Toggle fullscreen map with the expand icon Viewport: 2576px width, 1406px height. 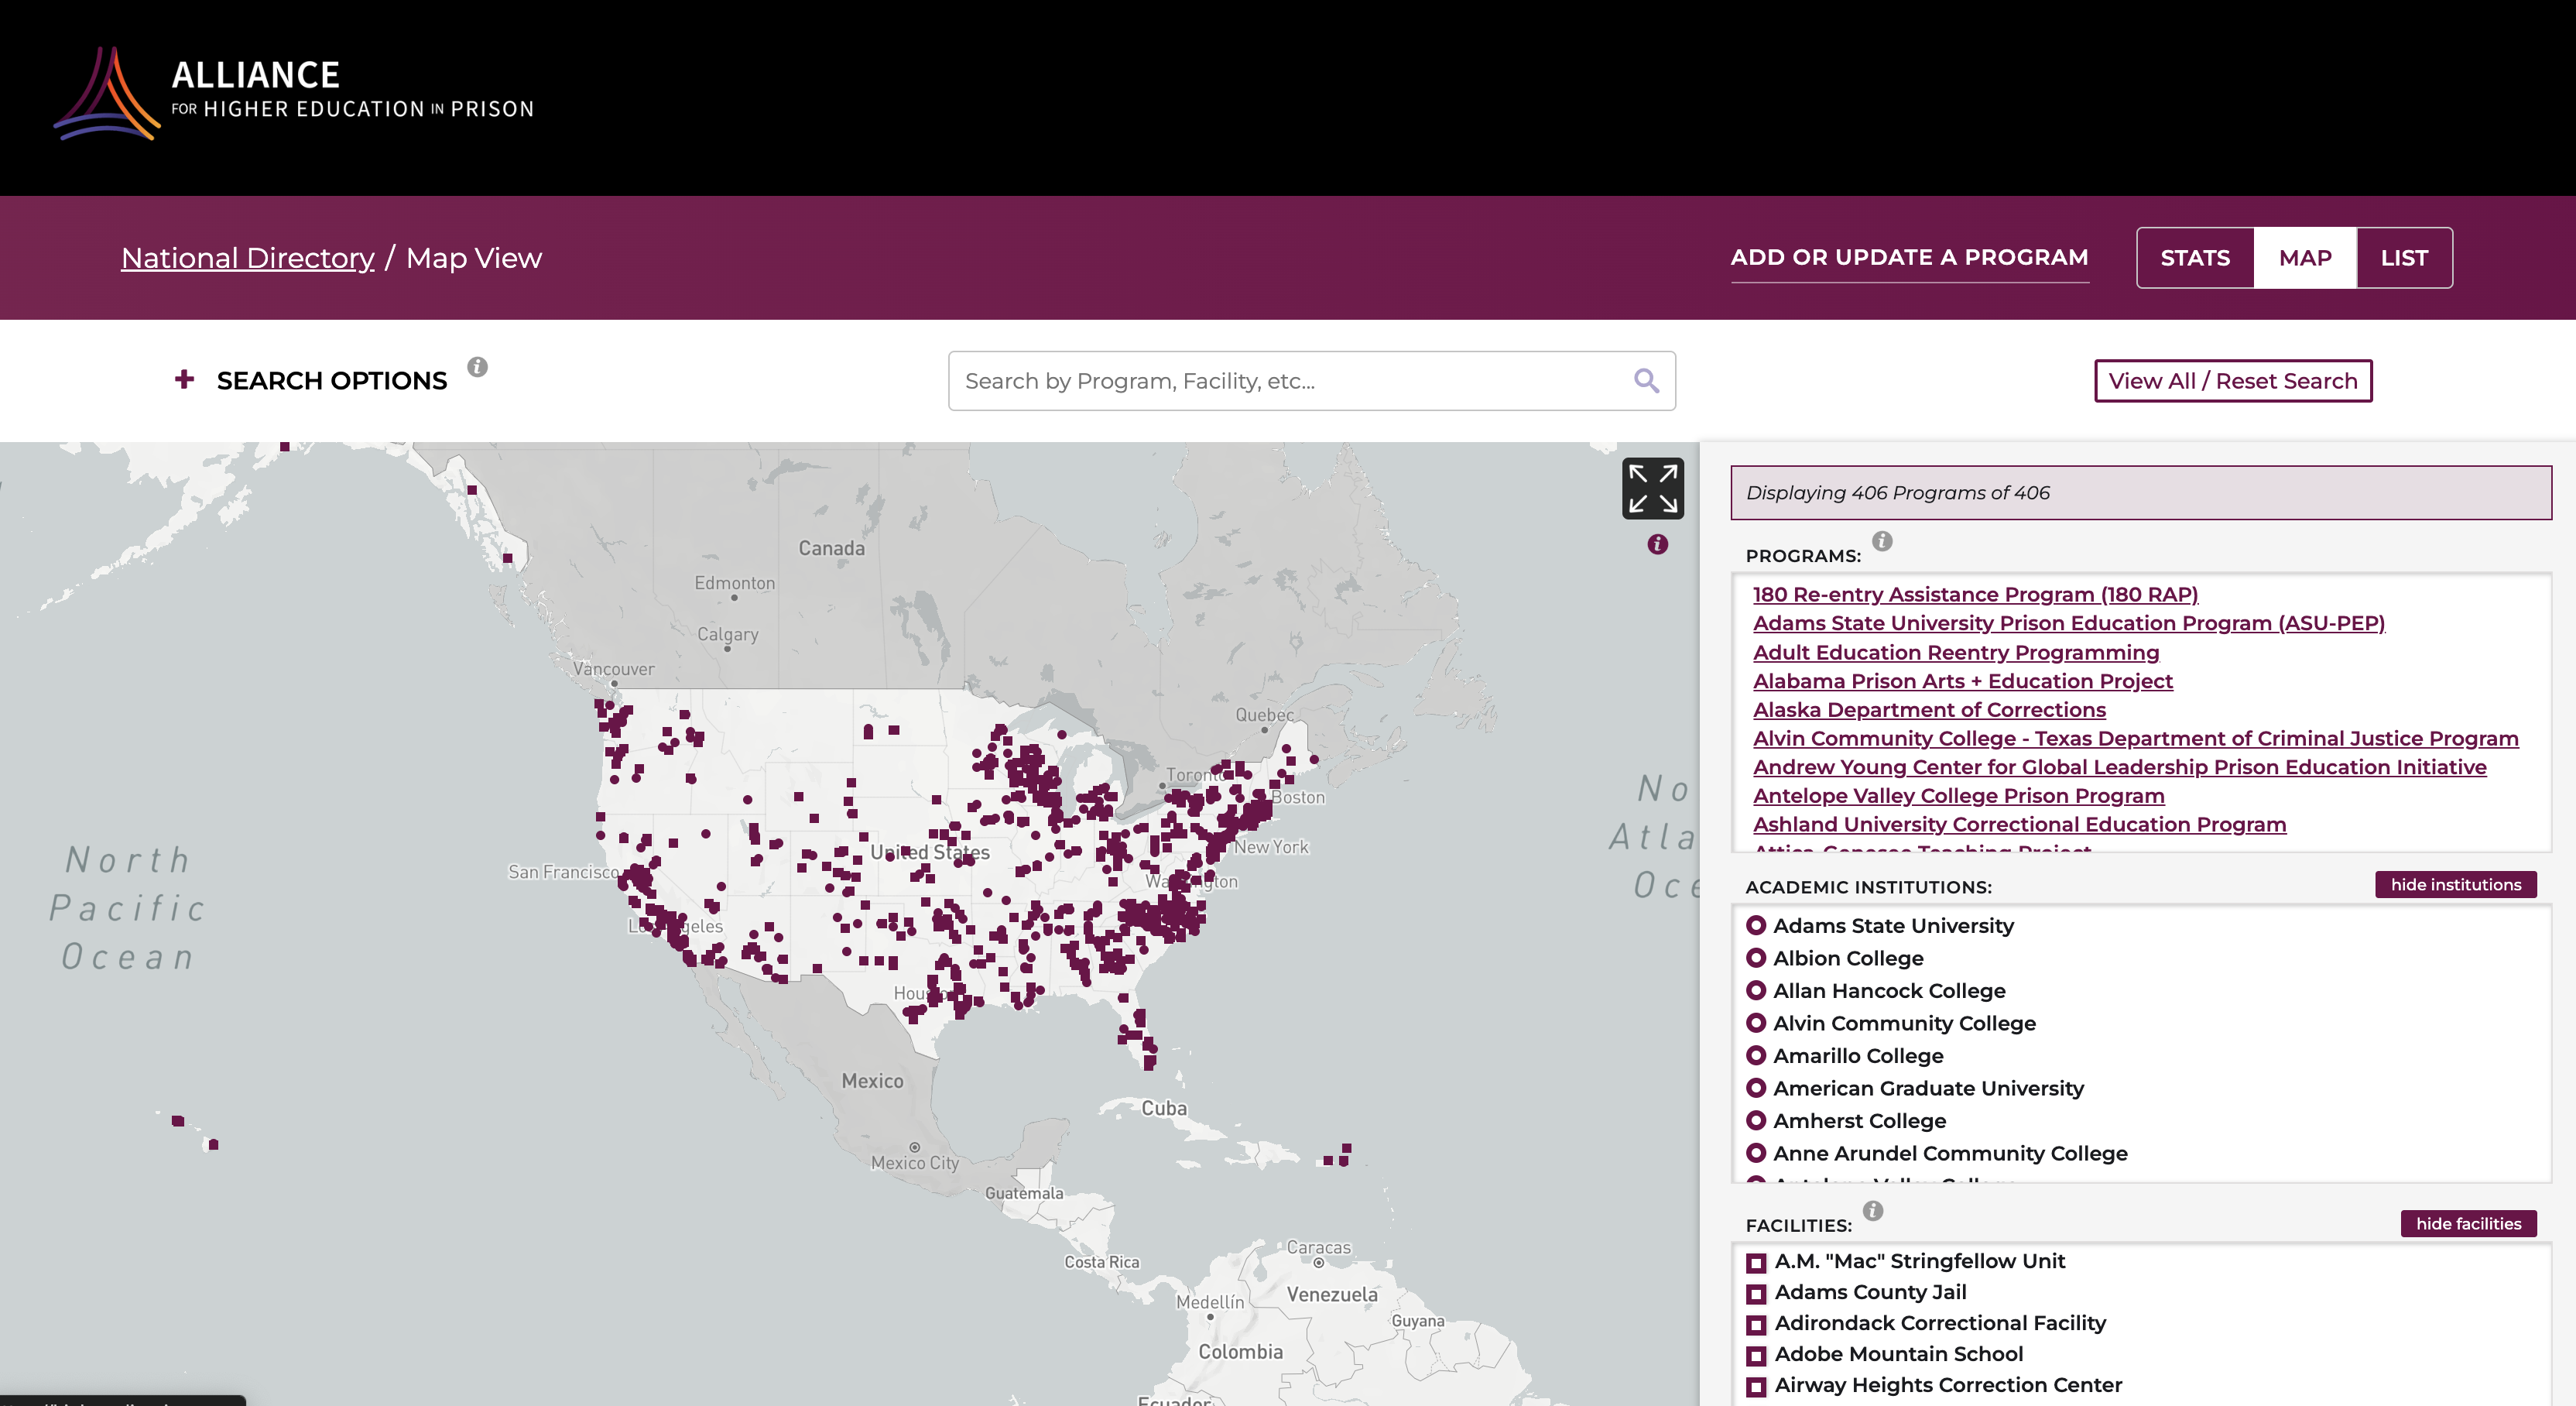coord(1652,488)
